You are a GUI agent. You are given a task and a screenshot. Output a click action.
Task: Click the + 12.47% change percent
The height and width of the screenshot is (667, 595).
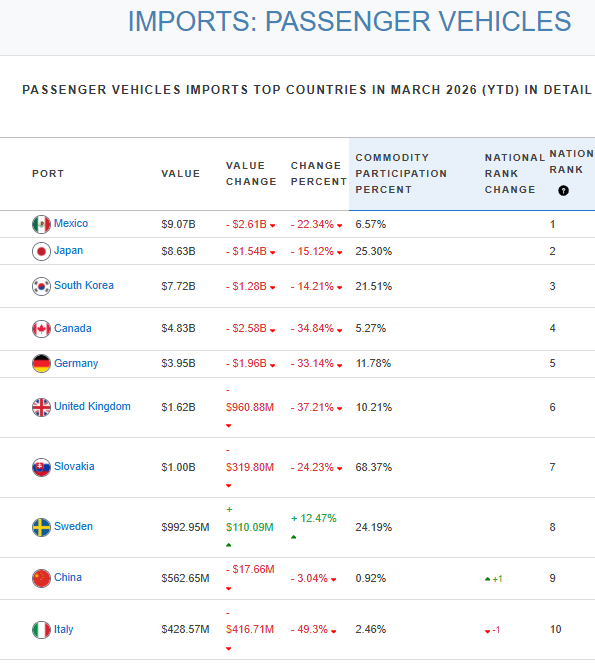(x=314, y=519)
